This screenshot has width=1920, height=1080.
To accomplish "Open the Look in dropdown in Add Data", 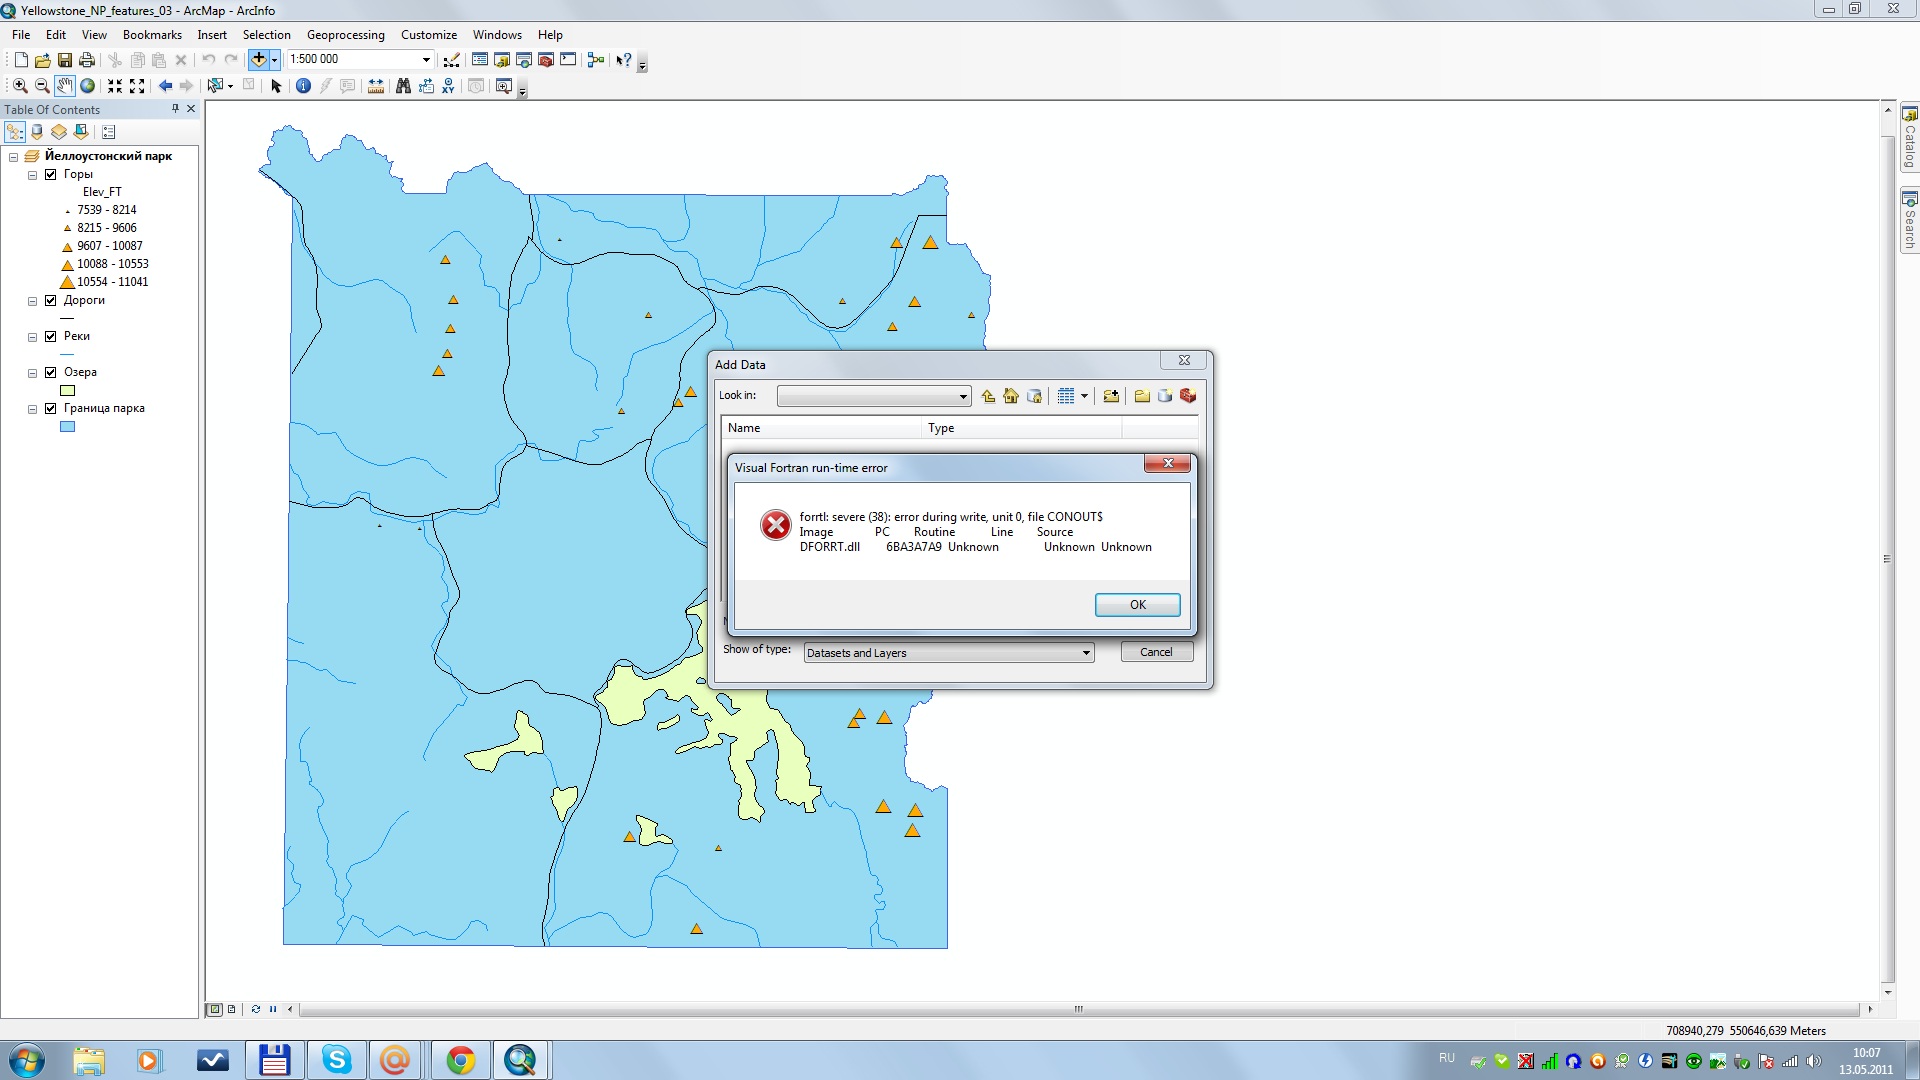I will (x=963, y=397).
